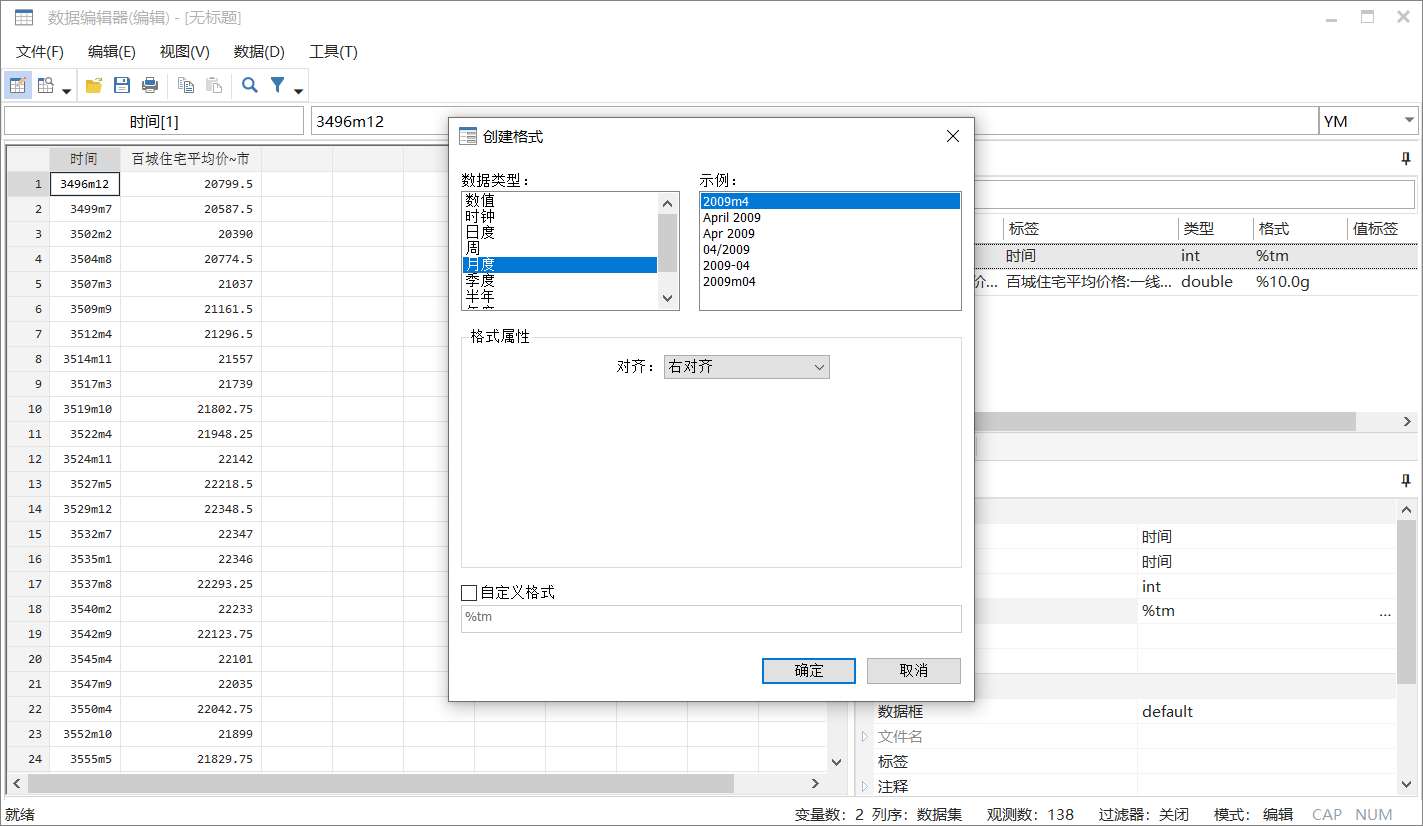This screenshot has height=826, width=1423.
Task: Click the ellipsis button beside %tm property
Action: (1385, 611)
